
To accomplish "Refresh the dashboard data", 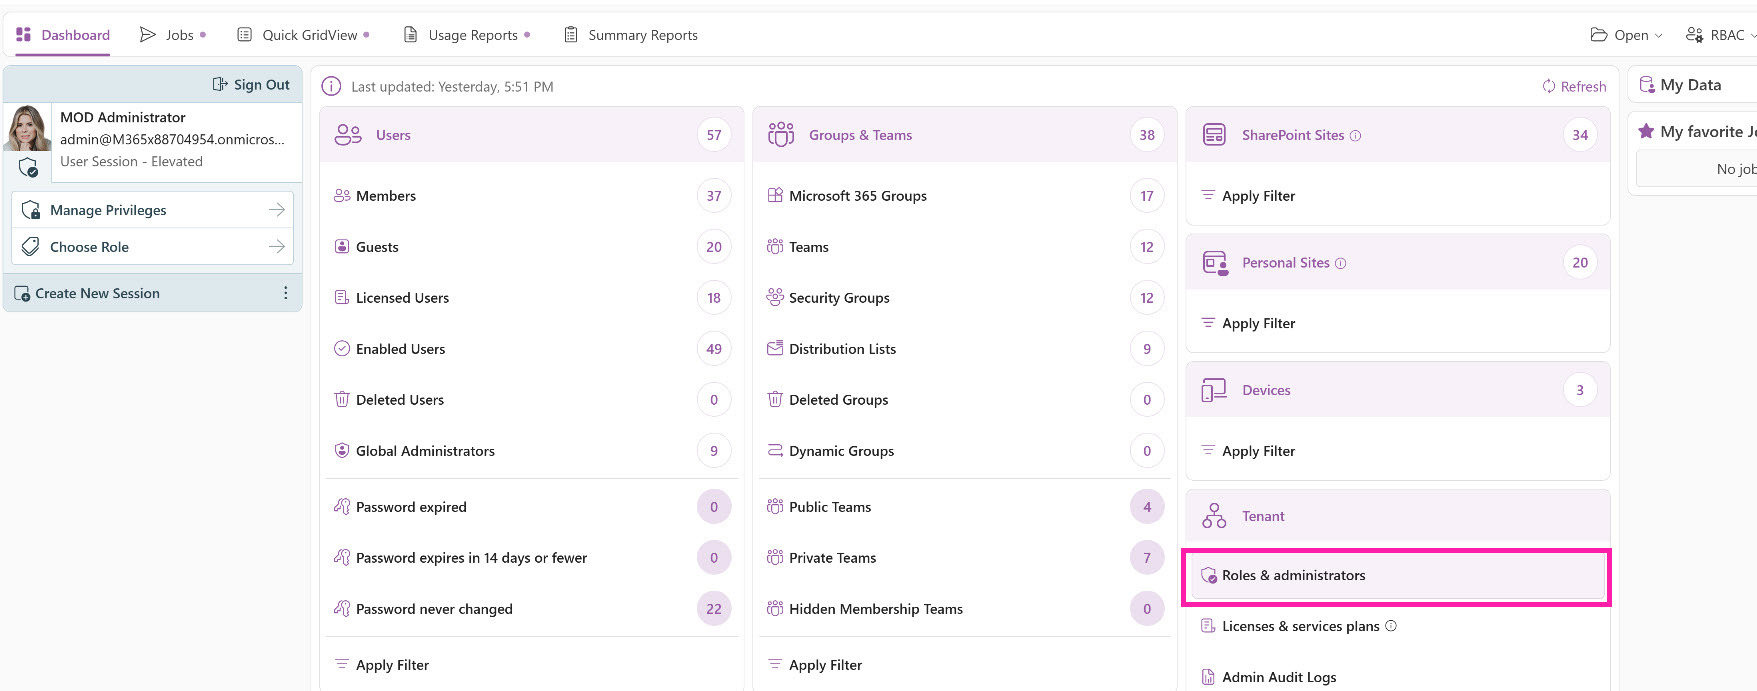I will 1574,87.
